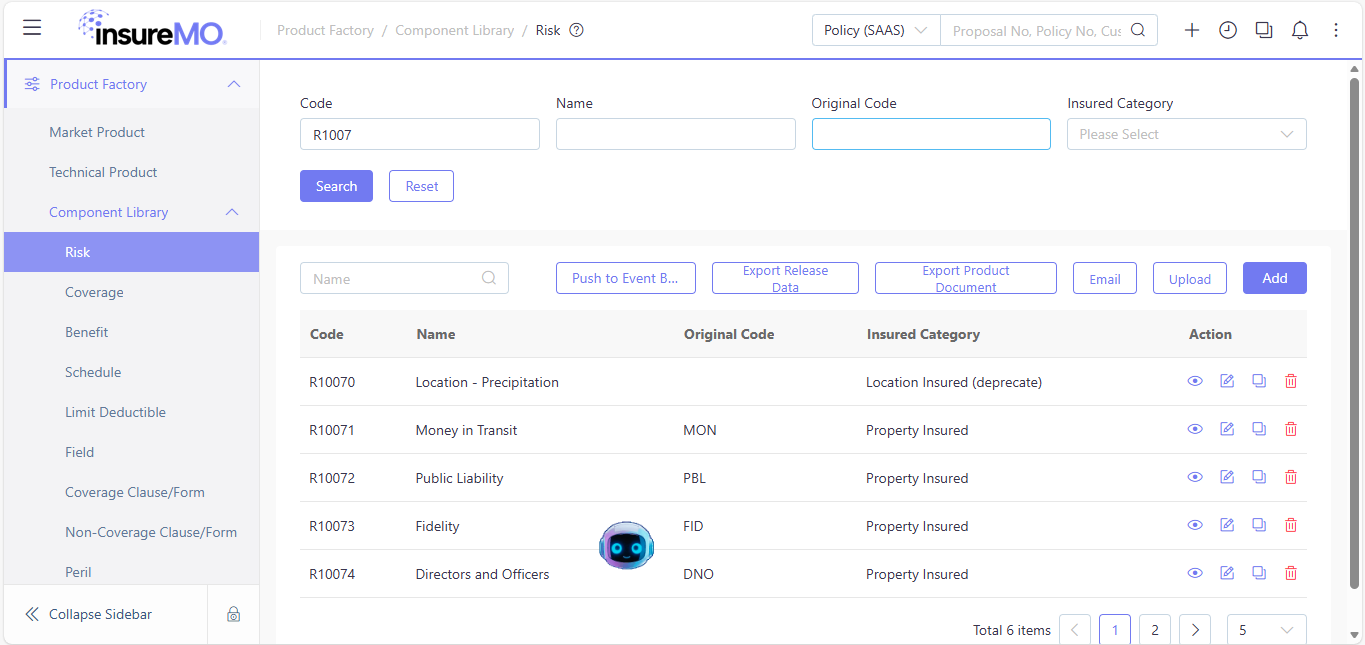1365x645 pixels.
Task: Delete the Fidelity risk row
Action: pos(1291,525)
